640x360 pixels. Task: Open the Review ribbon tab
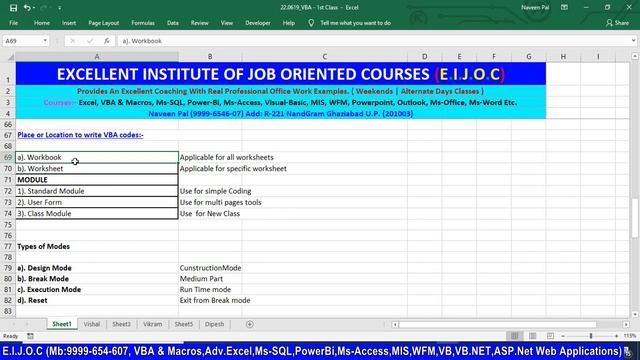(x=200, y=23)
